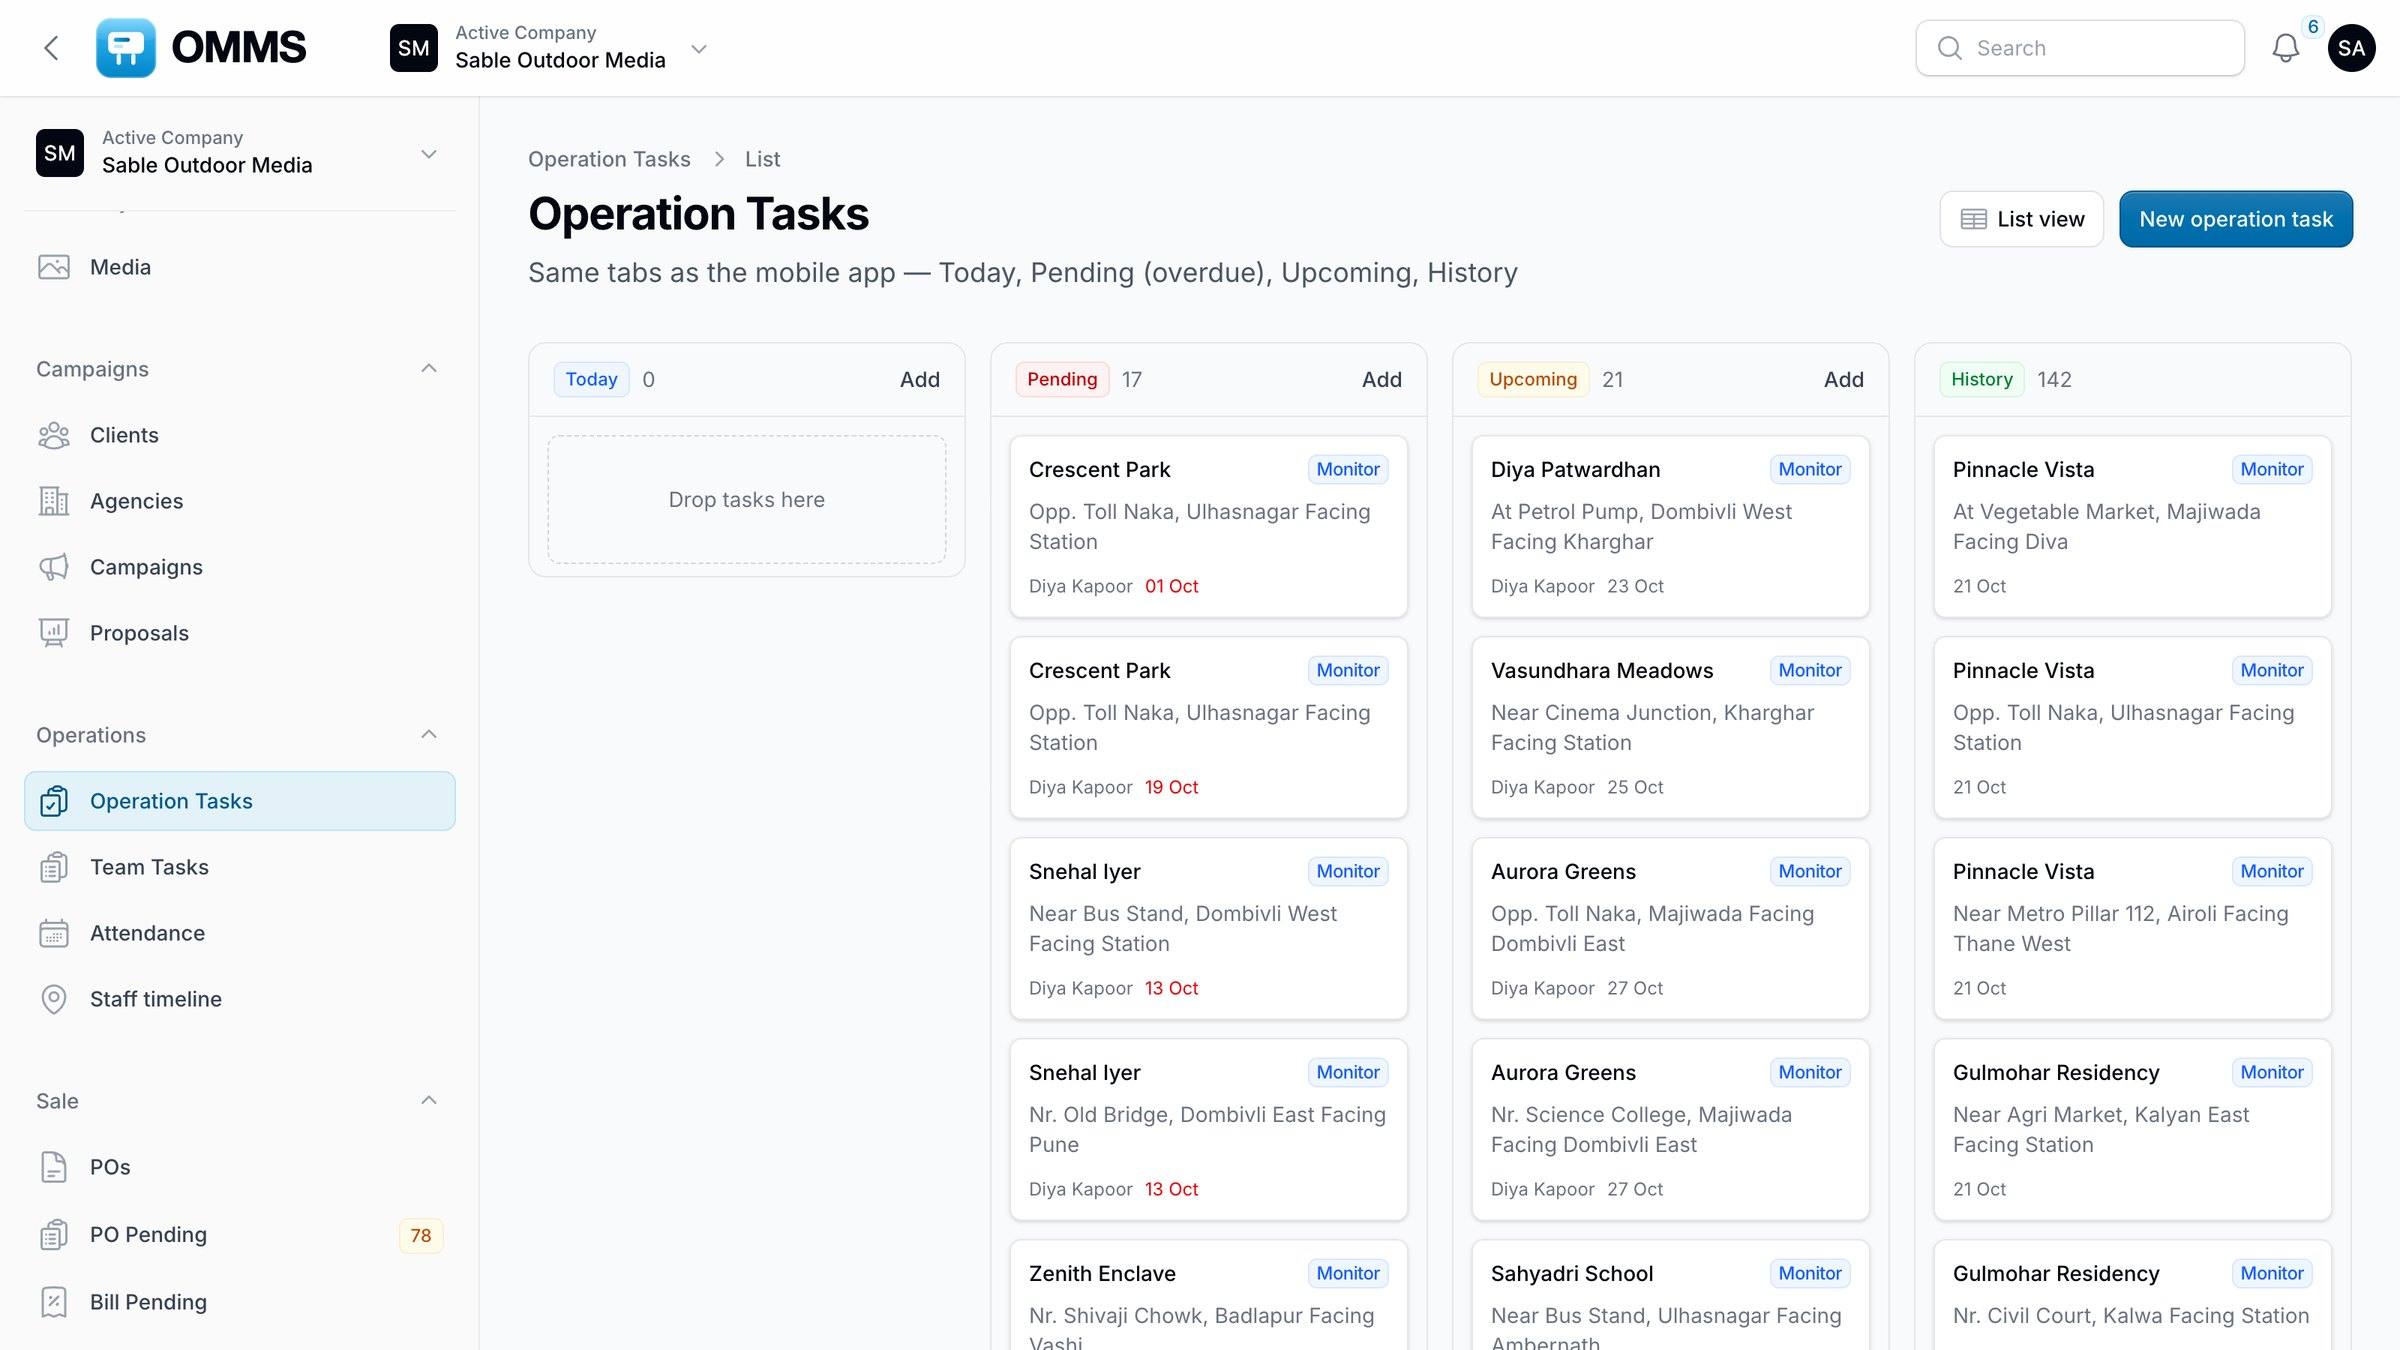Click the Operation Tasks clipboard icon
Viewport: 2400px width, 1350px height.
[x=54, y=801]
